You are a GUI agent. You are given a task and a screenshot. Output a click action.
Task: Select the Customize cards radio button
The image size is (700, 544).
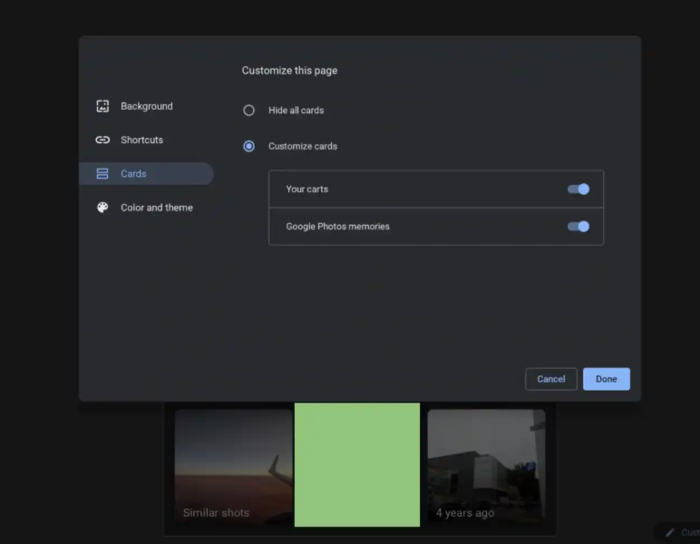[249, 146]
